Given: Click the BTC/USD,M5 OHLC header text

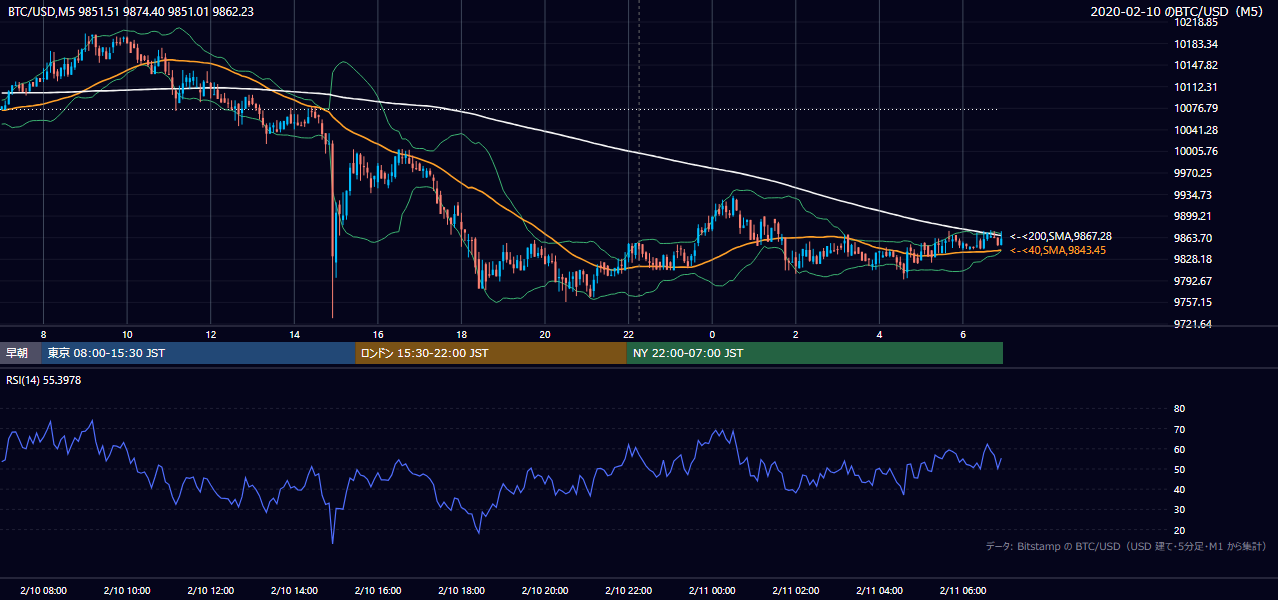Looking at the screenshot, I should pos(130,11).
